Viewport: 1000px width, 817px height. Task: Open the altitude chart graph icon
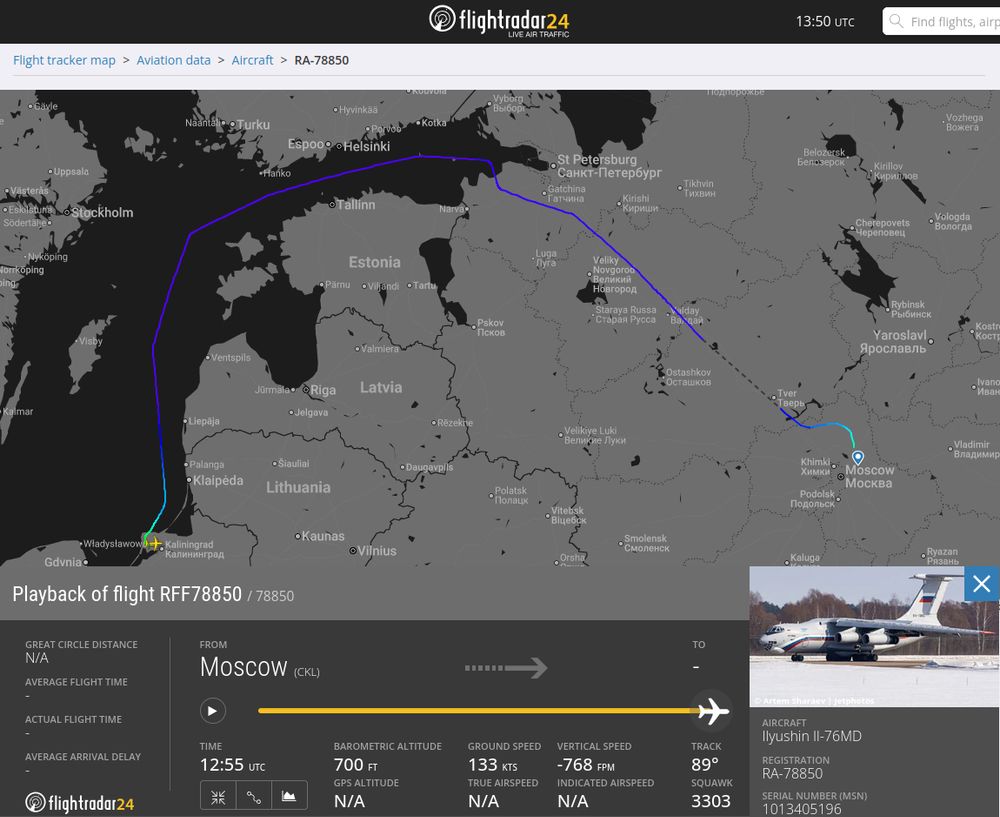coord(289,797)
